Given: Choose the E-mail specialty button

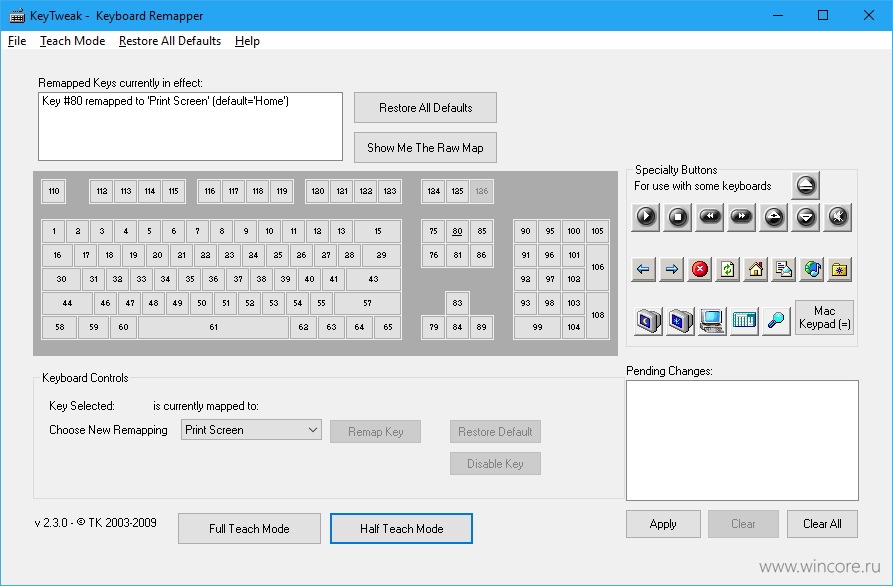Looking at the screenshot, I should 784,269.
